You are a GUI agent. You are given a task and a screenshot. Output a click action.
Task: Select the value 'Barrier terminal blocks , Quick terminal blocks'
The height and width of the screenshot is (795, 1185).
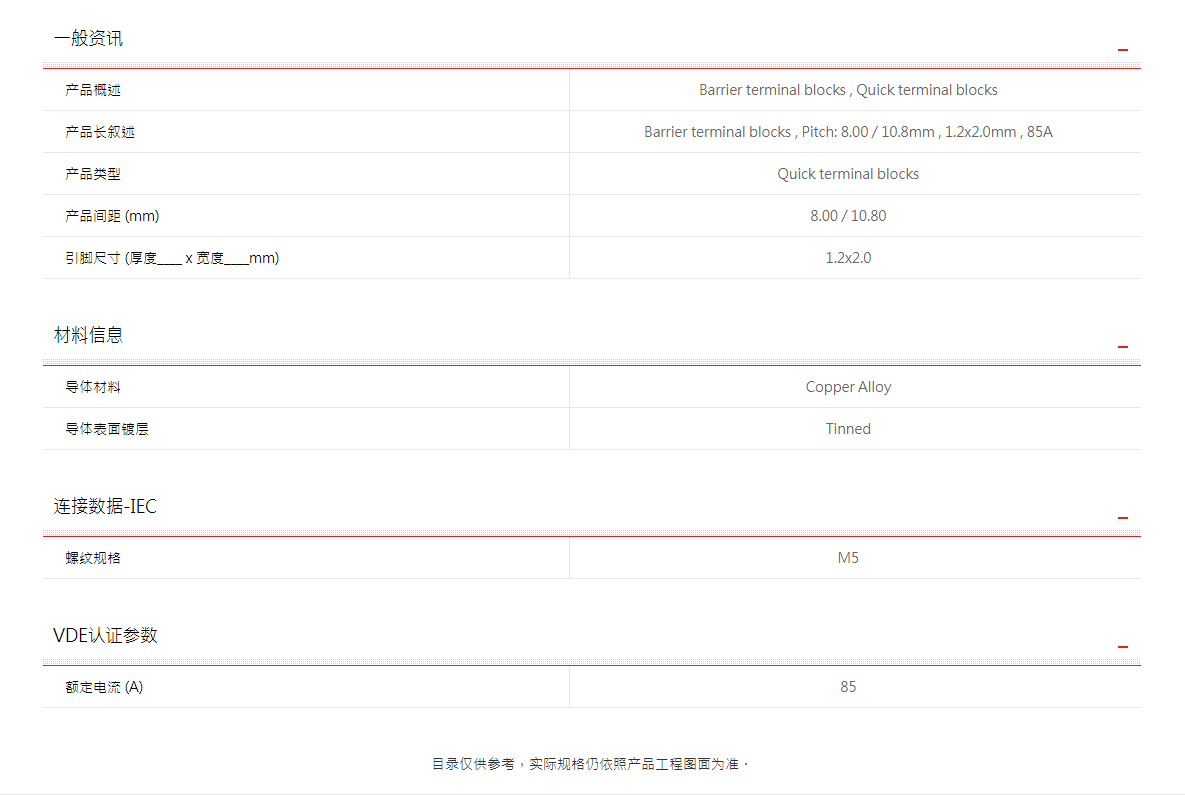[848, 90]
